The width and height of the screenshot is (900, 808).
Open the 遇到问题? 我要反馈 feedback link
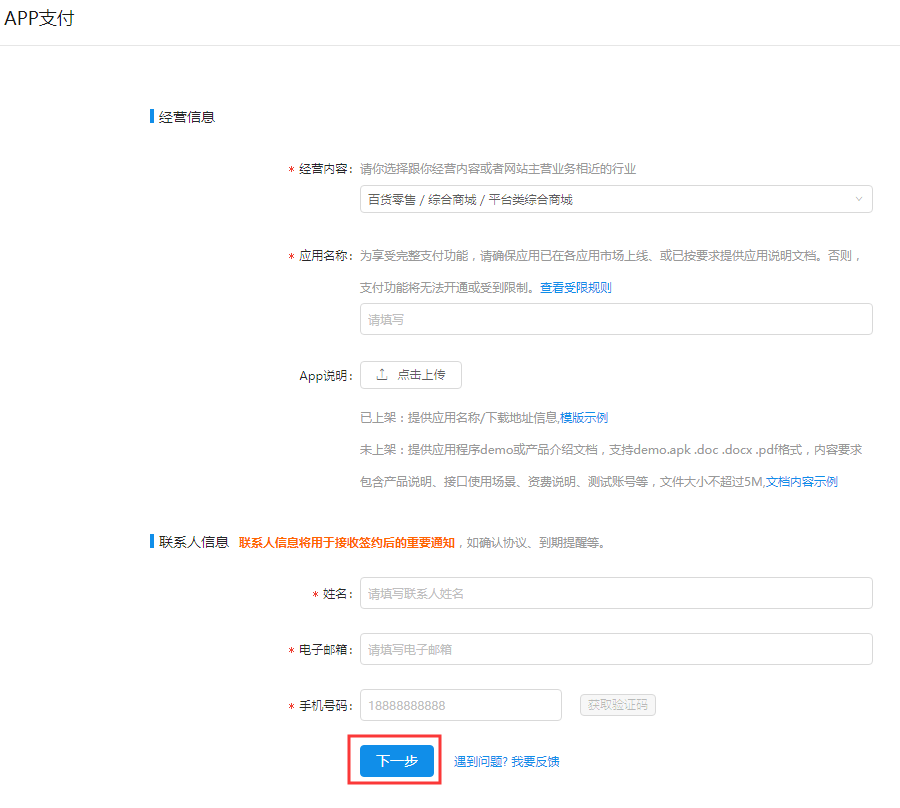507,761
